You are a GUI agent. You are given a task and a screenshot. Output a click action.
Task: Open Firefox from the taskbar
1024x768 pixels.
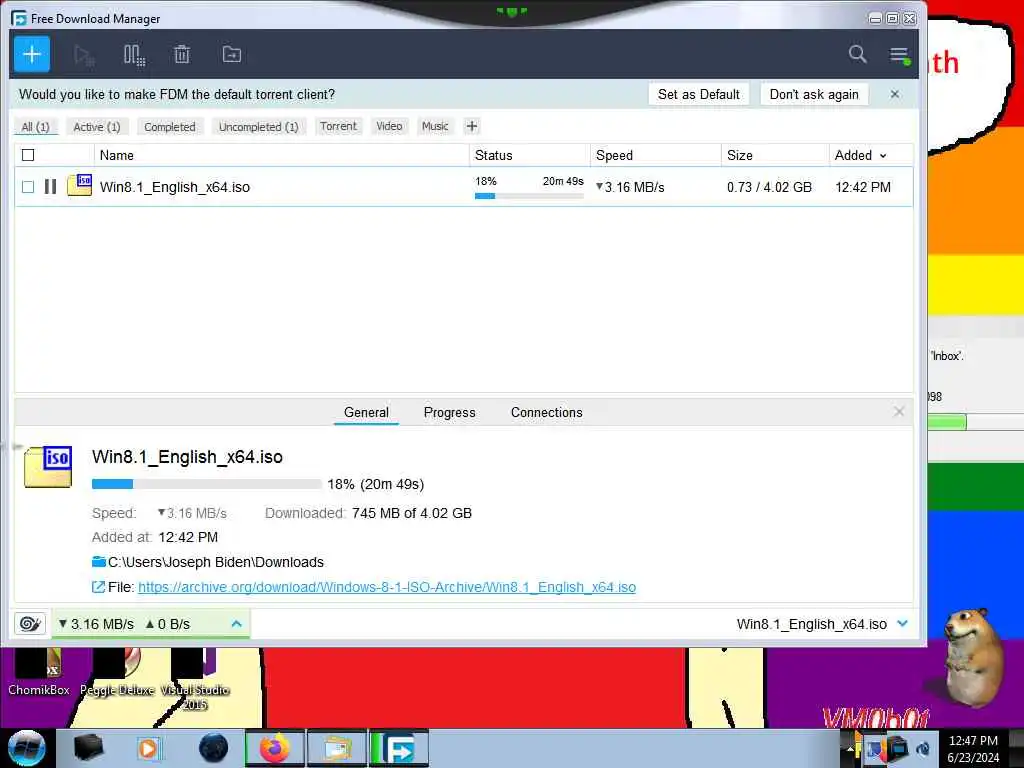(274, 748)
